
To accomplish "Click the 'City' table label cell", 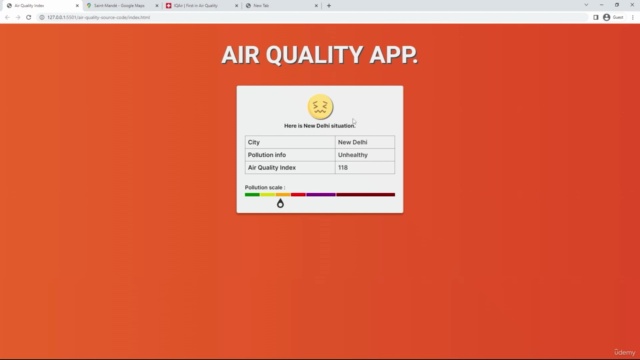I will (x=290, y=142).
